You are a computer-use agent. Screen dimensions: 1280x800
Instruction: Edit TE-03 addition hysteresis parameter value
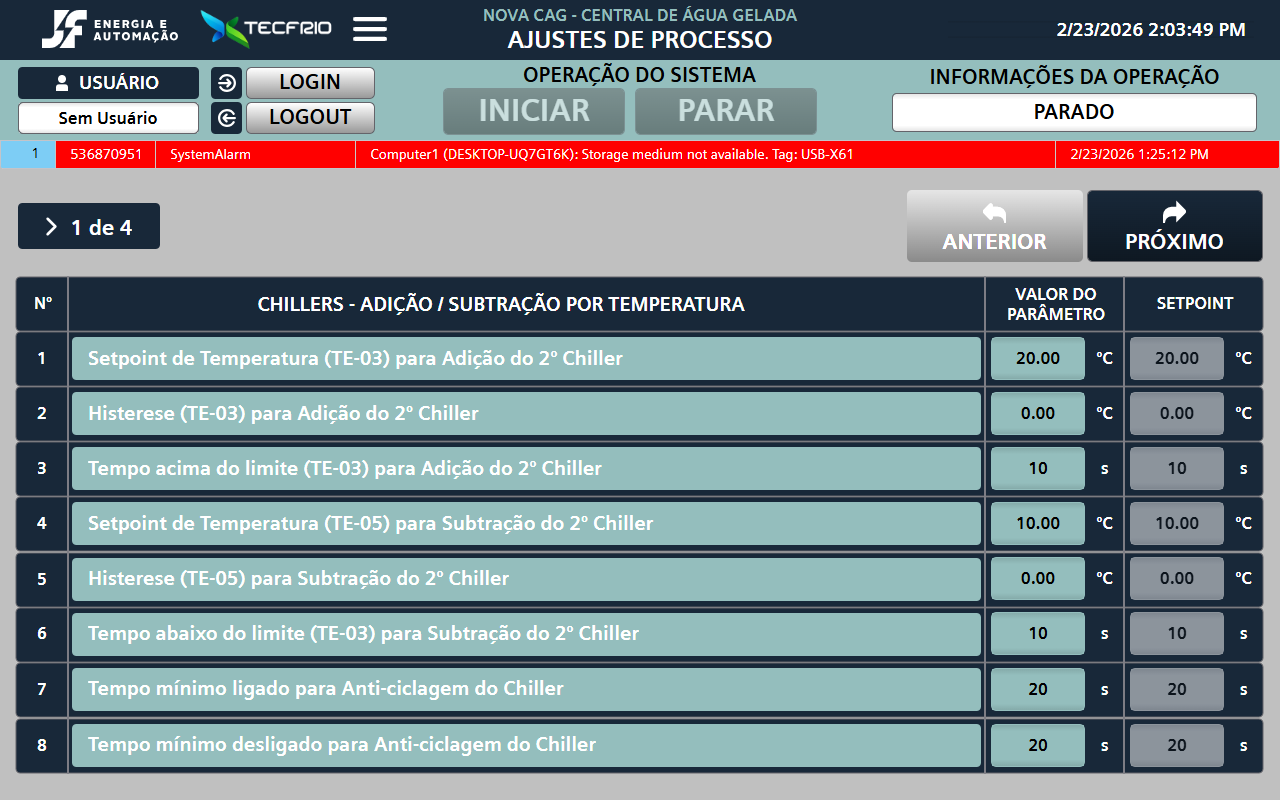[1037, 413]
